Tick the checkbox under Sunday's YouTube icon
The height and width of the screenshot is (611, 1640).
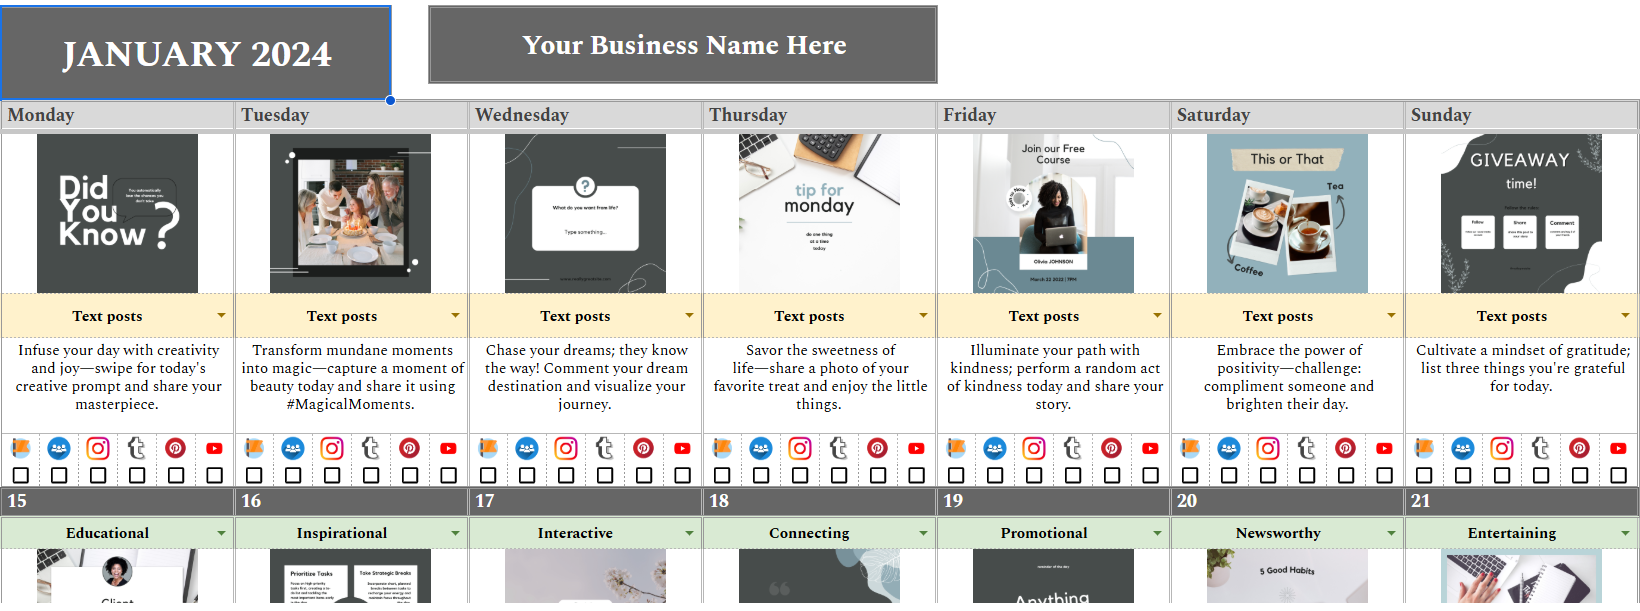[x=1619, y=475]
